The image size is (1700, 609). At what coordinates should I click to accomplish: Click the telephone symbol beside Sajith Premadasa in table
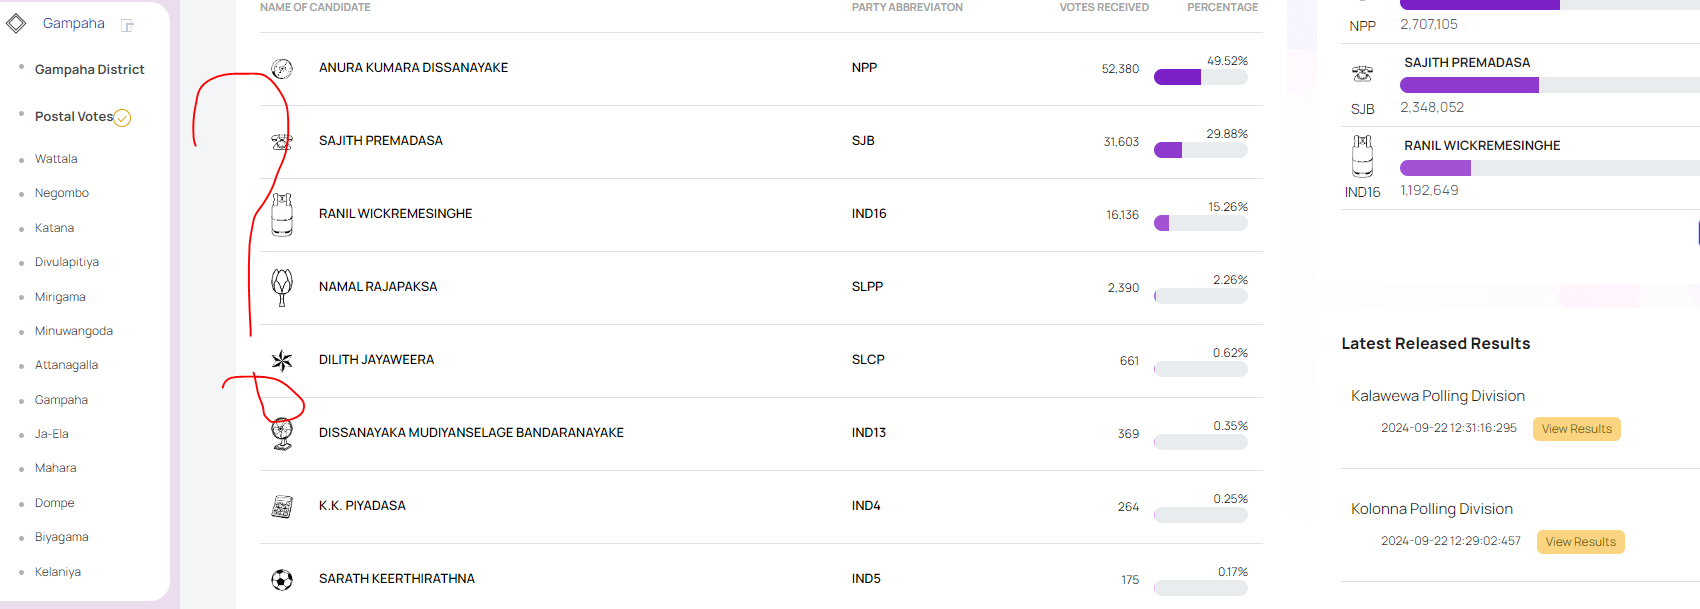(x=282, y=142)
